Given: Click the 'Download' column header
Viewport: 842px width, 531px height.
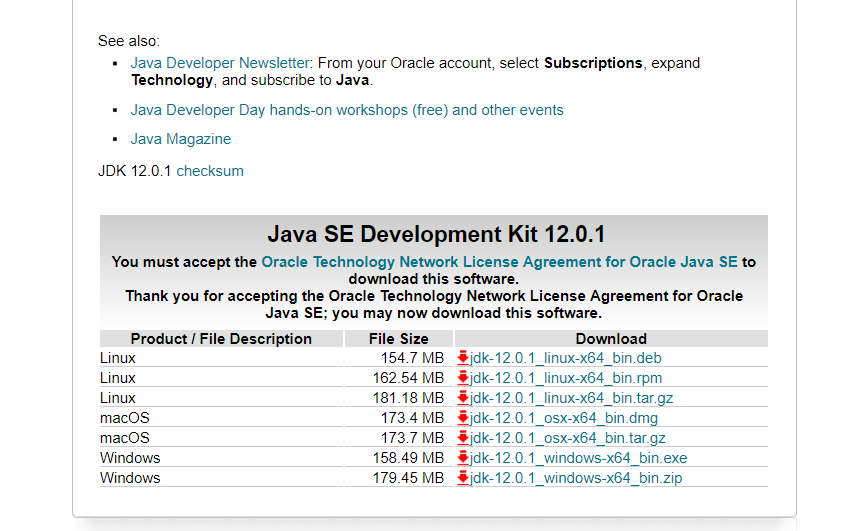Looking at the screenshot, I should [x=611, y=339].
